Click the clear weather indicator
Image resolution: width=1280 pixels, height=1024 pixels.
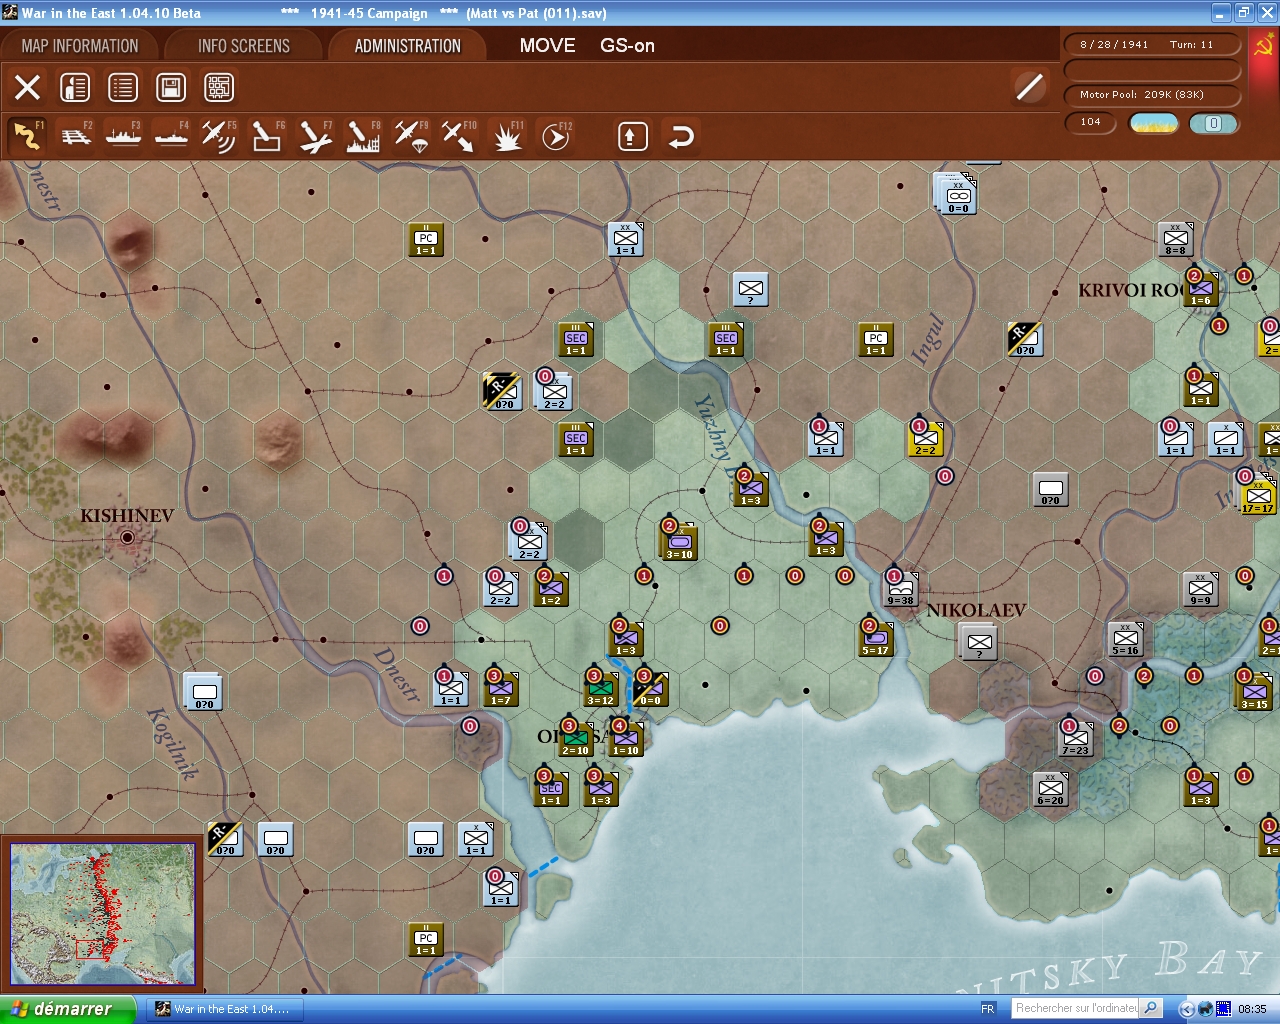[x=1154, y=123]
